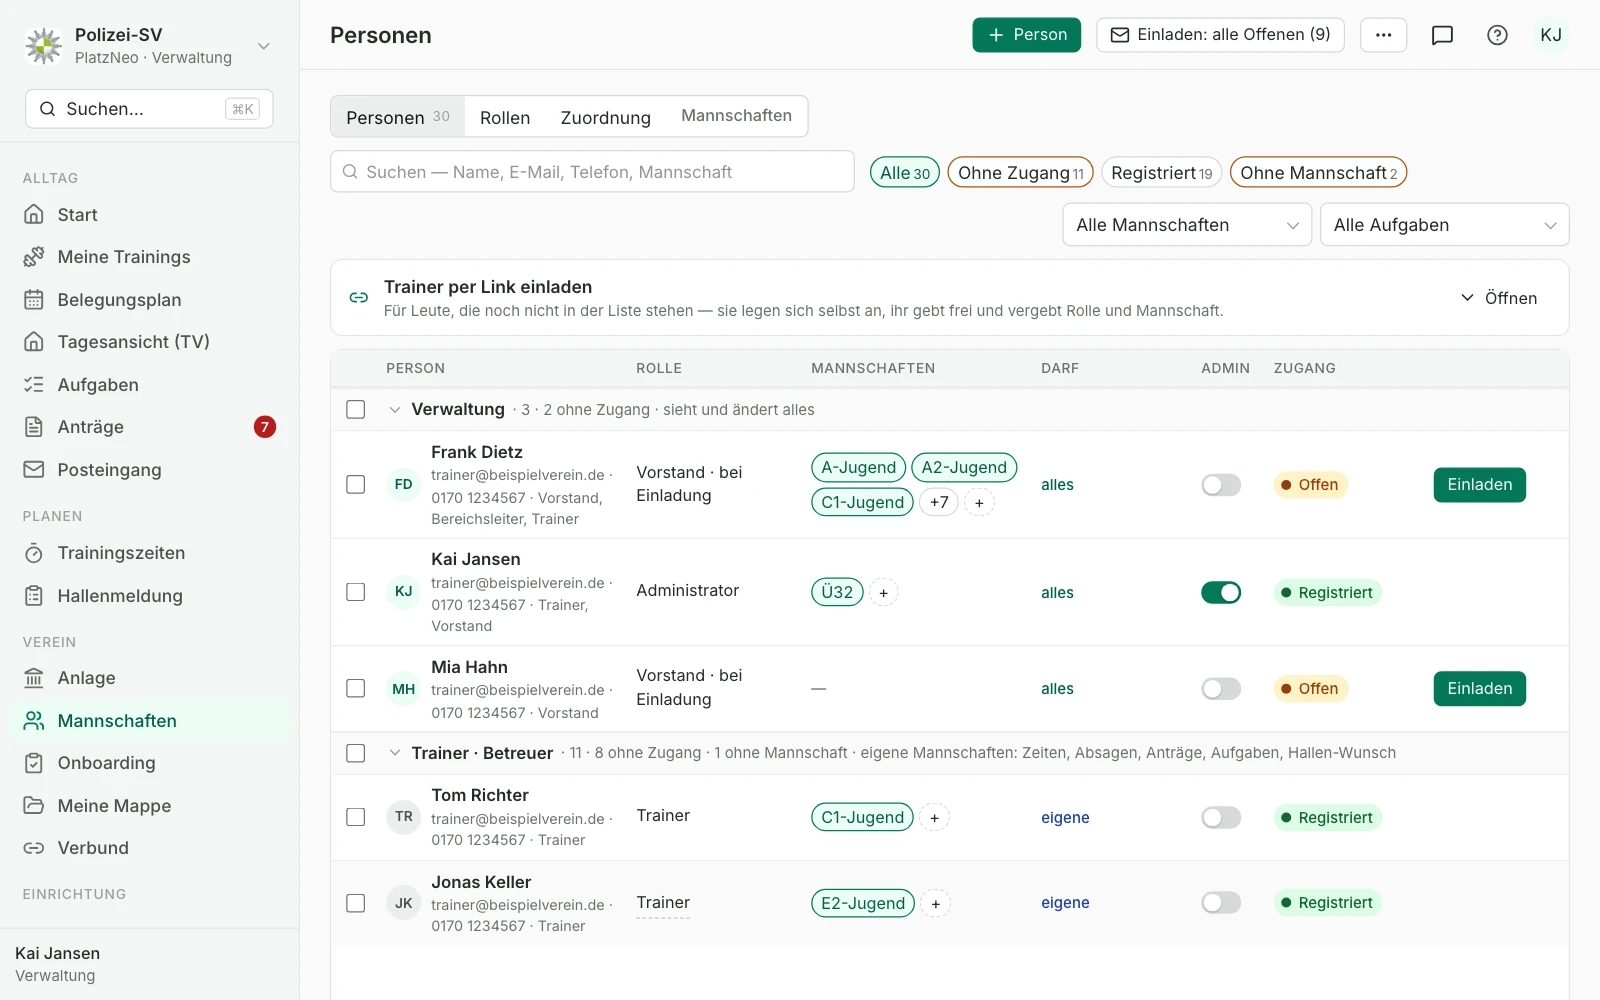
Task: Click Einladen for Mia Hahn
Action: [1479, 689]
